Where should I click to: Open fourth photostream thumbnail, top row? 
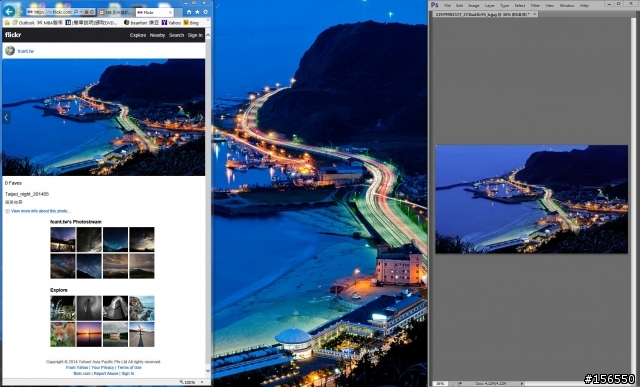pyautogui.click(x=142, y=239)
